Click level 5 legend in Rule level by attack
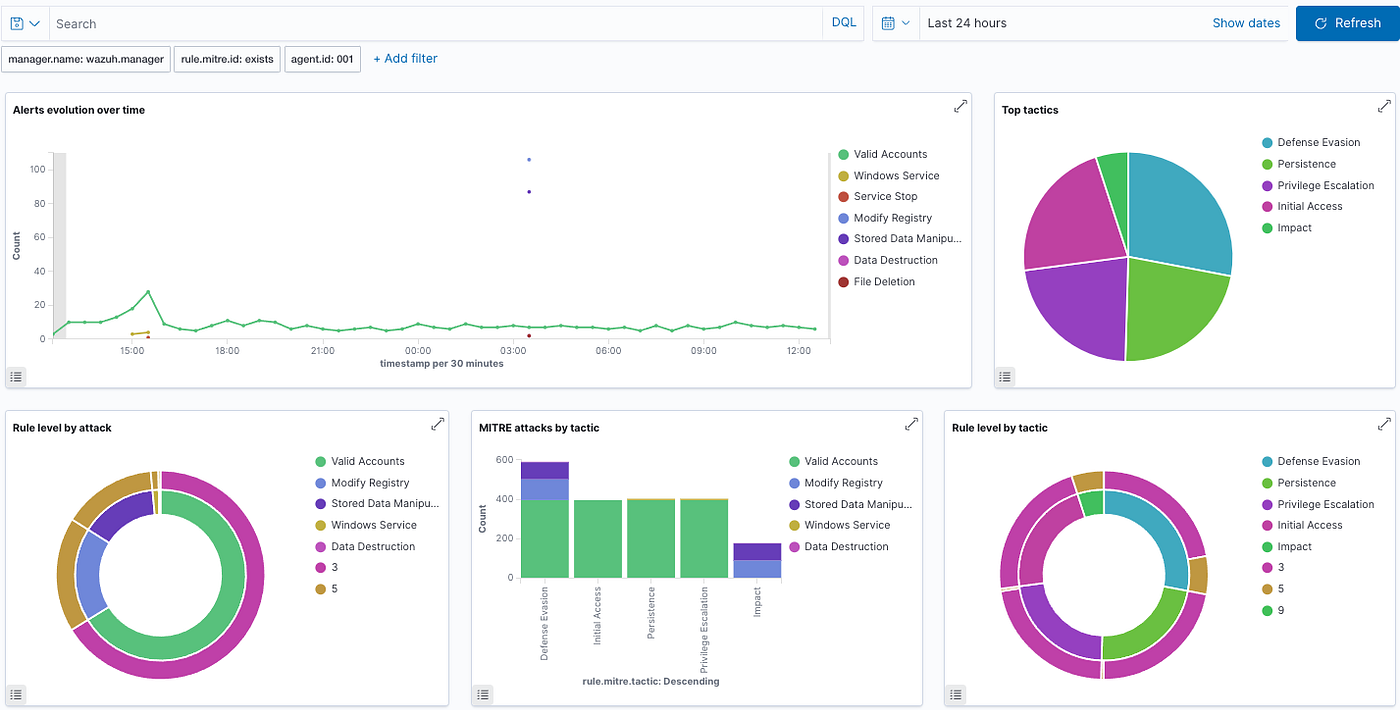 326,589
